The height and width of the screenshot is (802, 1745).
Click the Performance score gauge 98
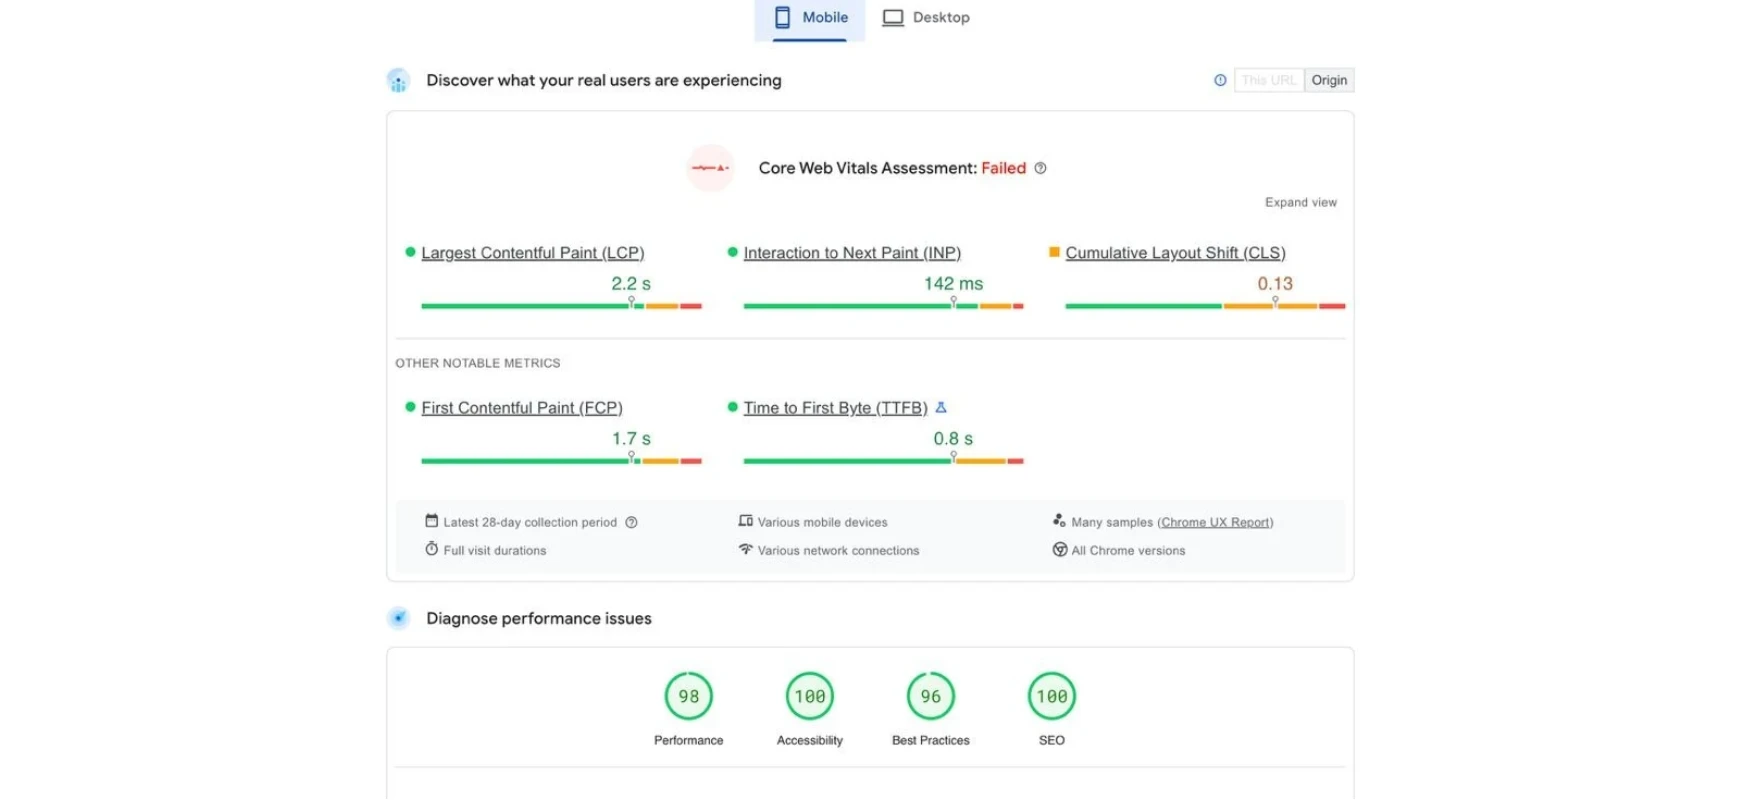688,696
